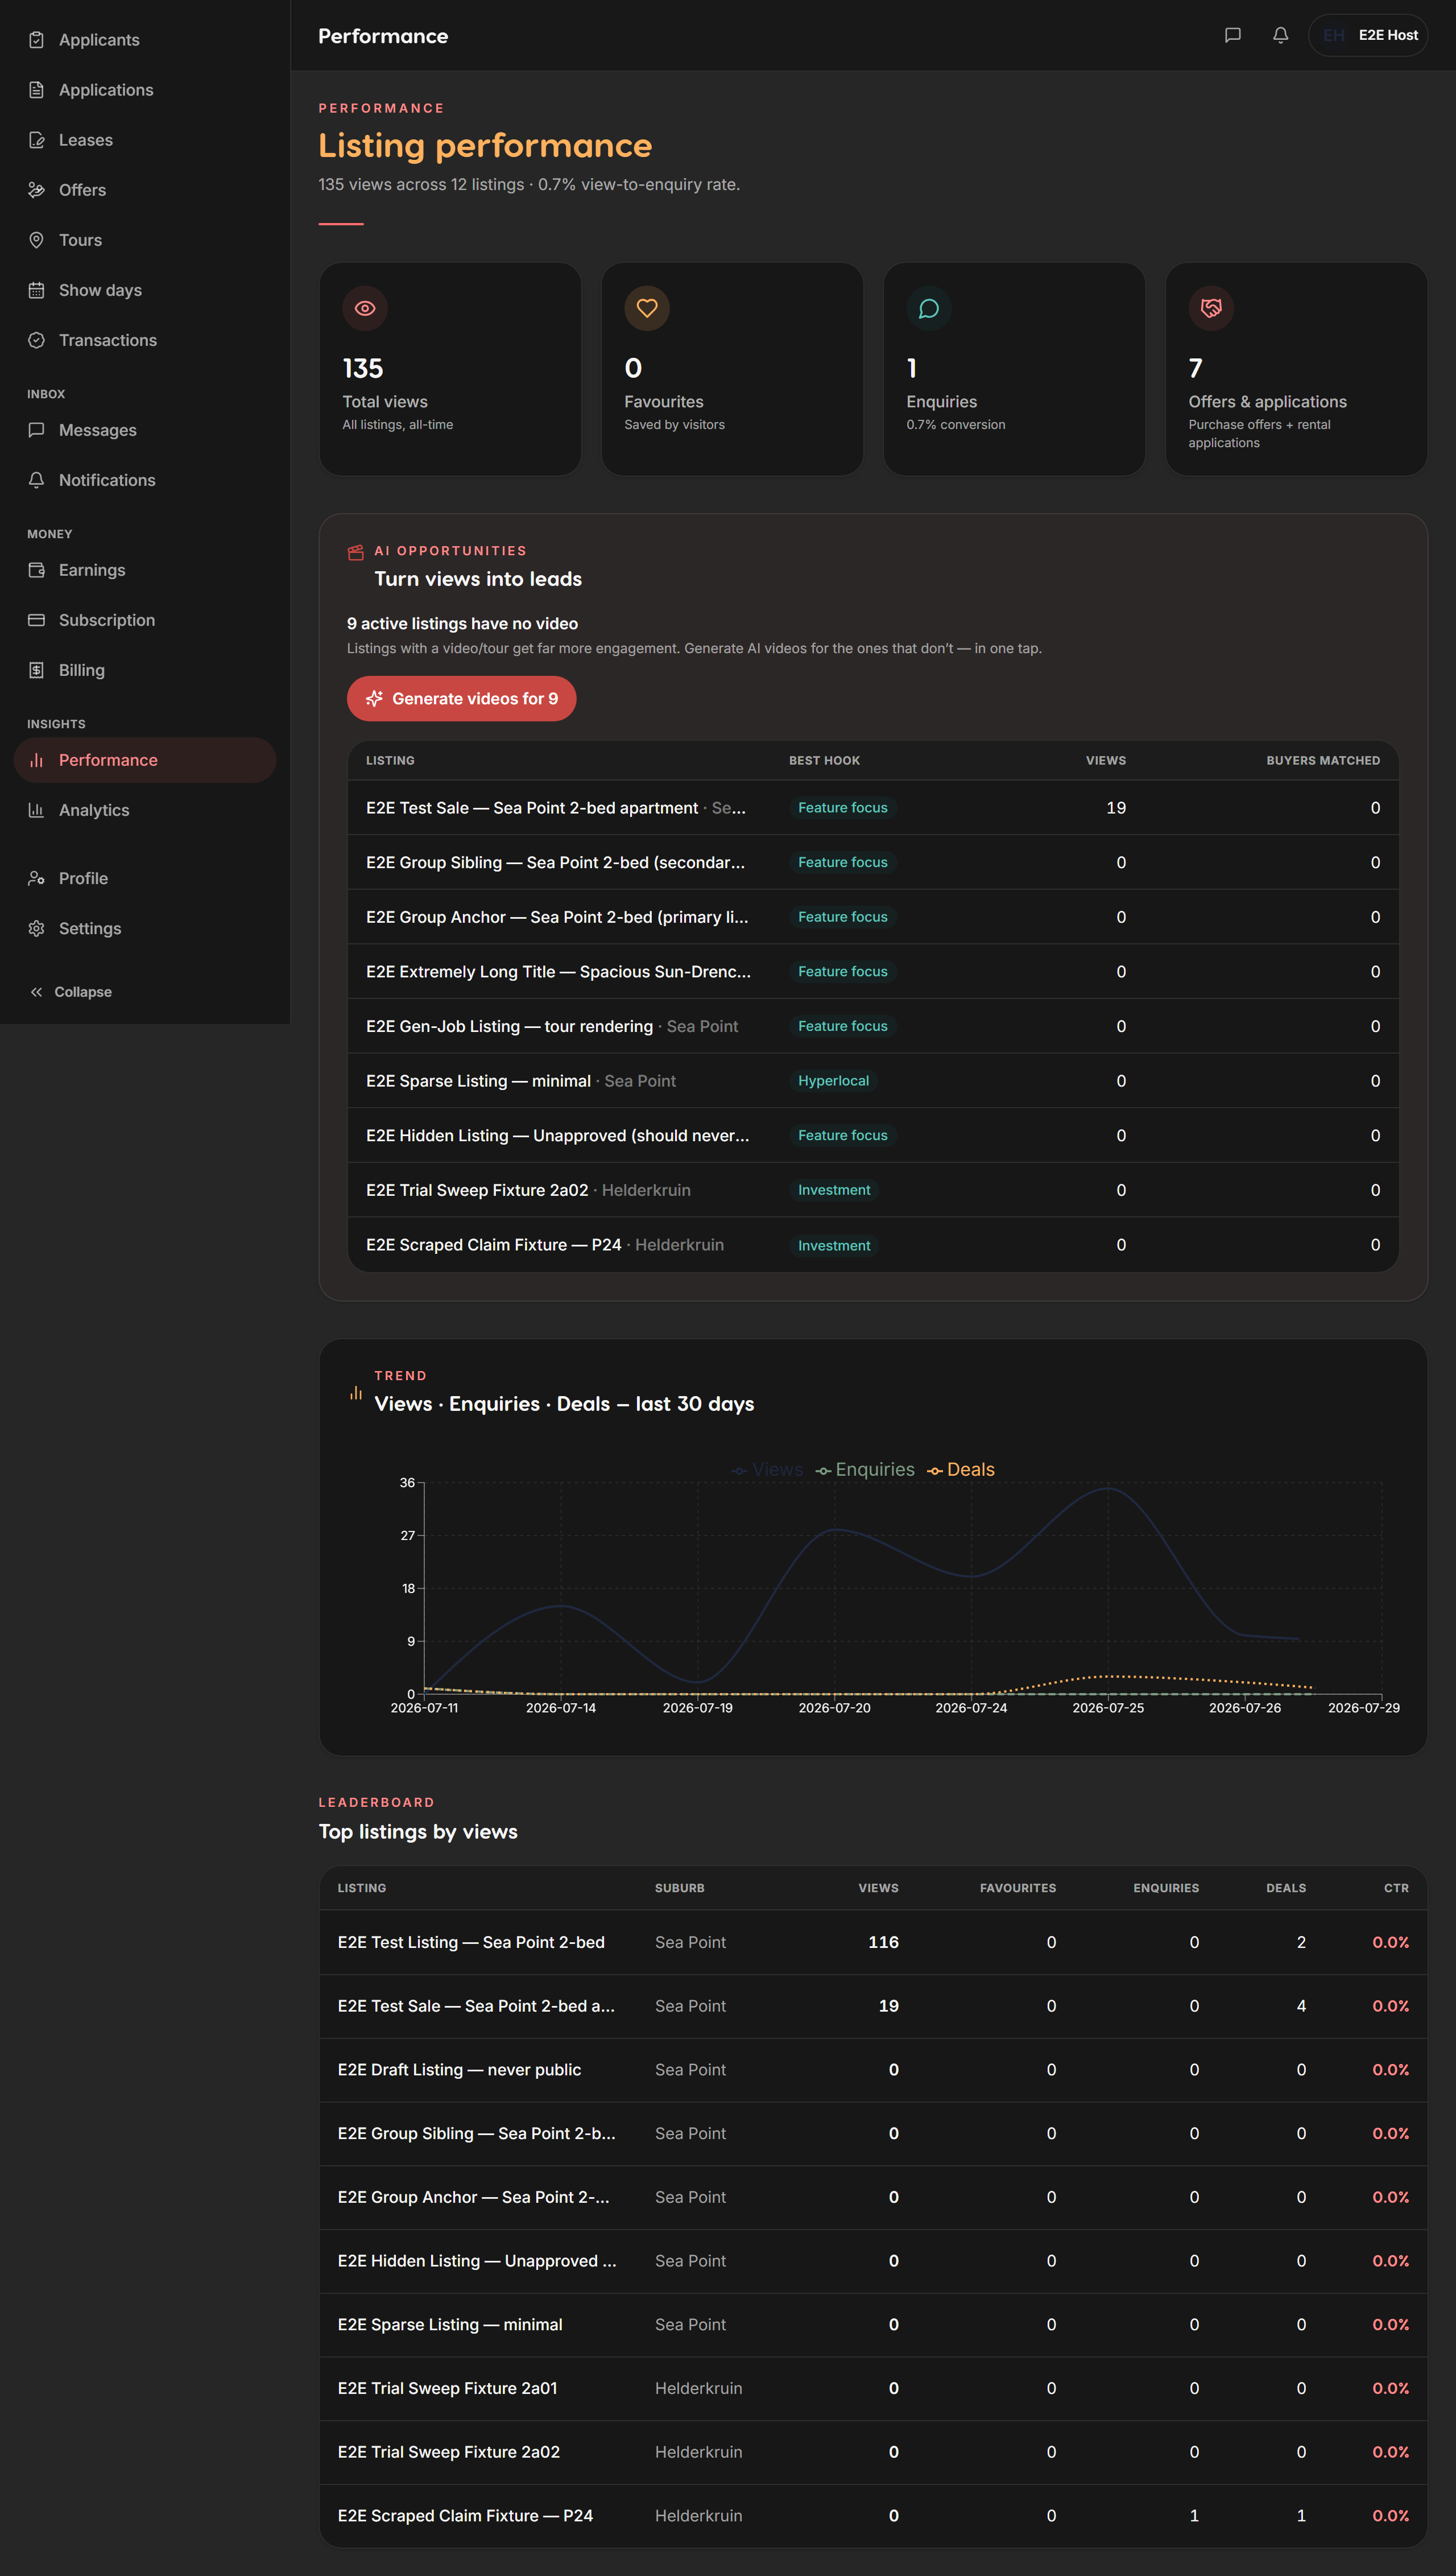Click Generate videos for 9 button
This screenshot has height=2576, width=1456.
(x=461, y=699)
